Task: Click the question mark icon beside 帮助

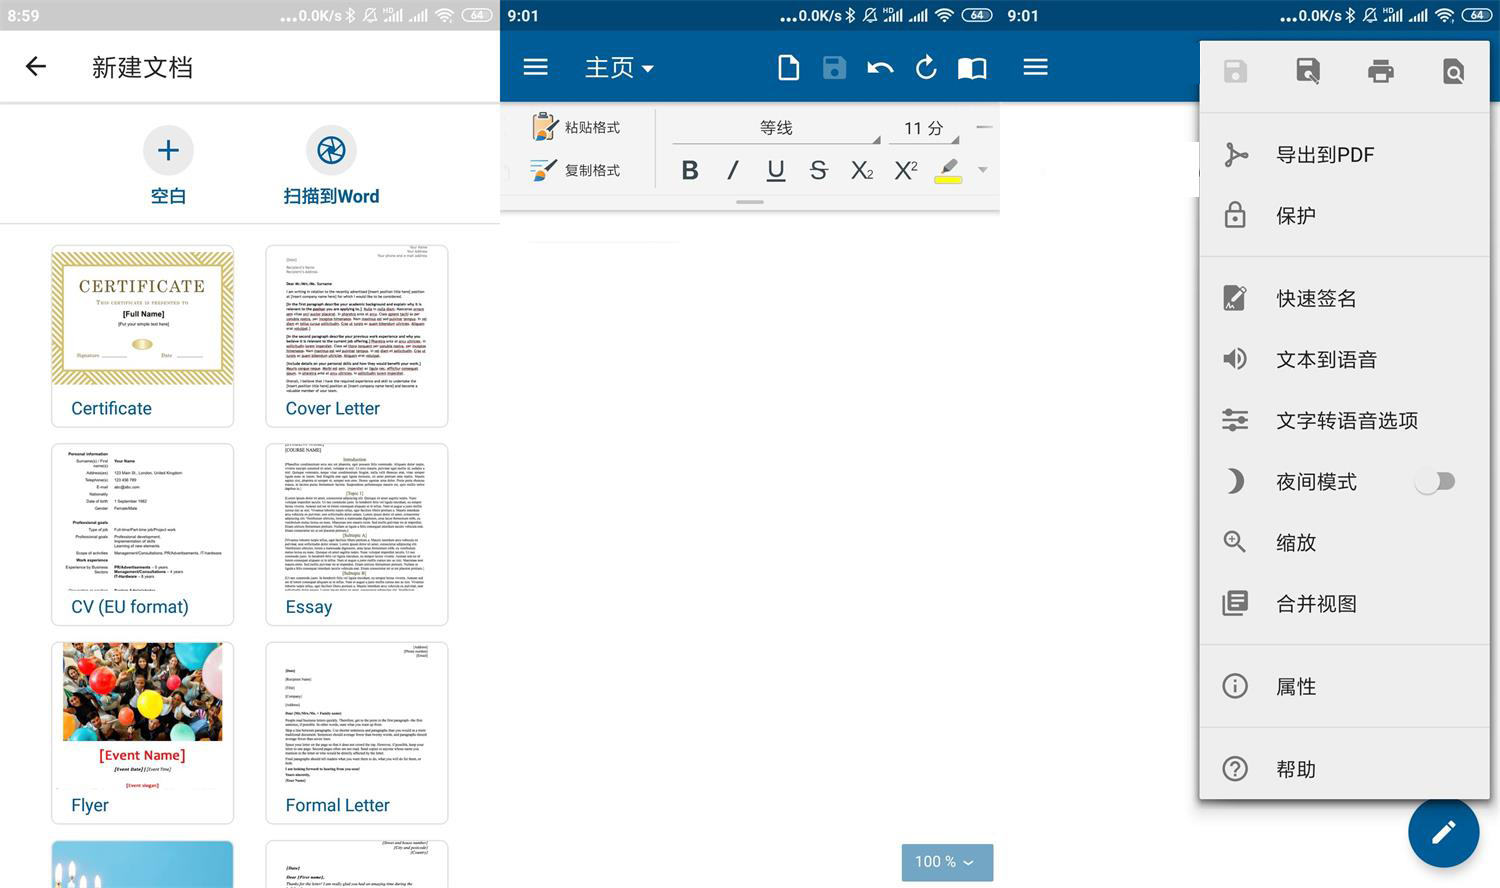Action: point(1236,768)
